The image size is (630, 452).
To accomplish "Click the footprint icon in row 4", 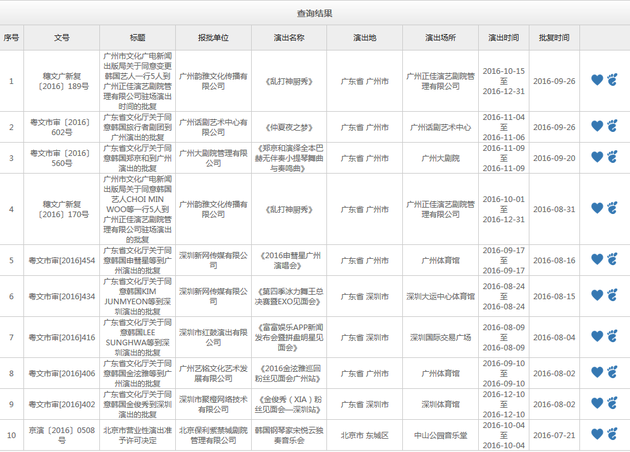I will click(612, 208).
